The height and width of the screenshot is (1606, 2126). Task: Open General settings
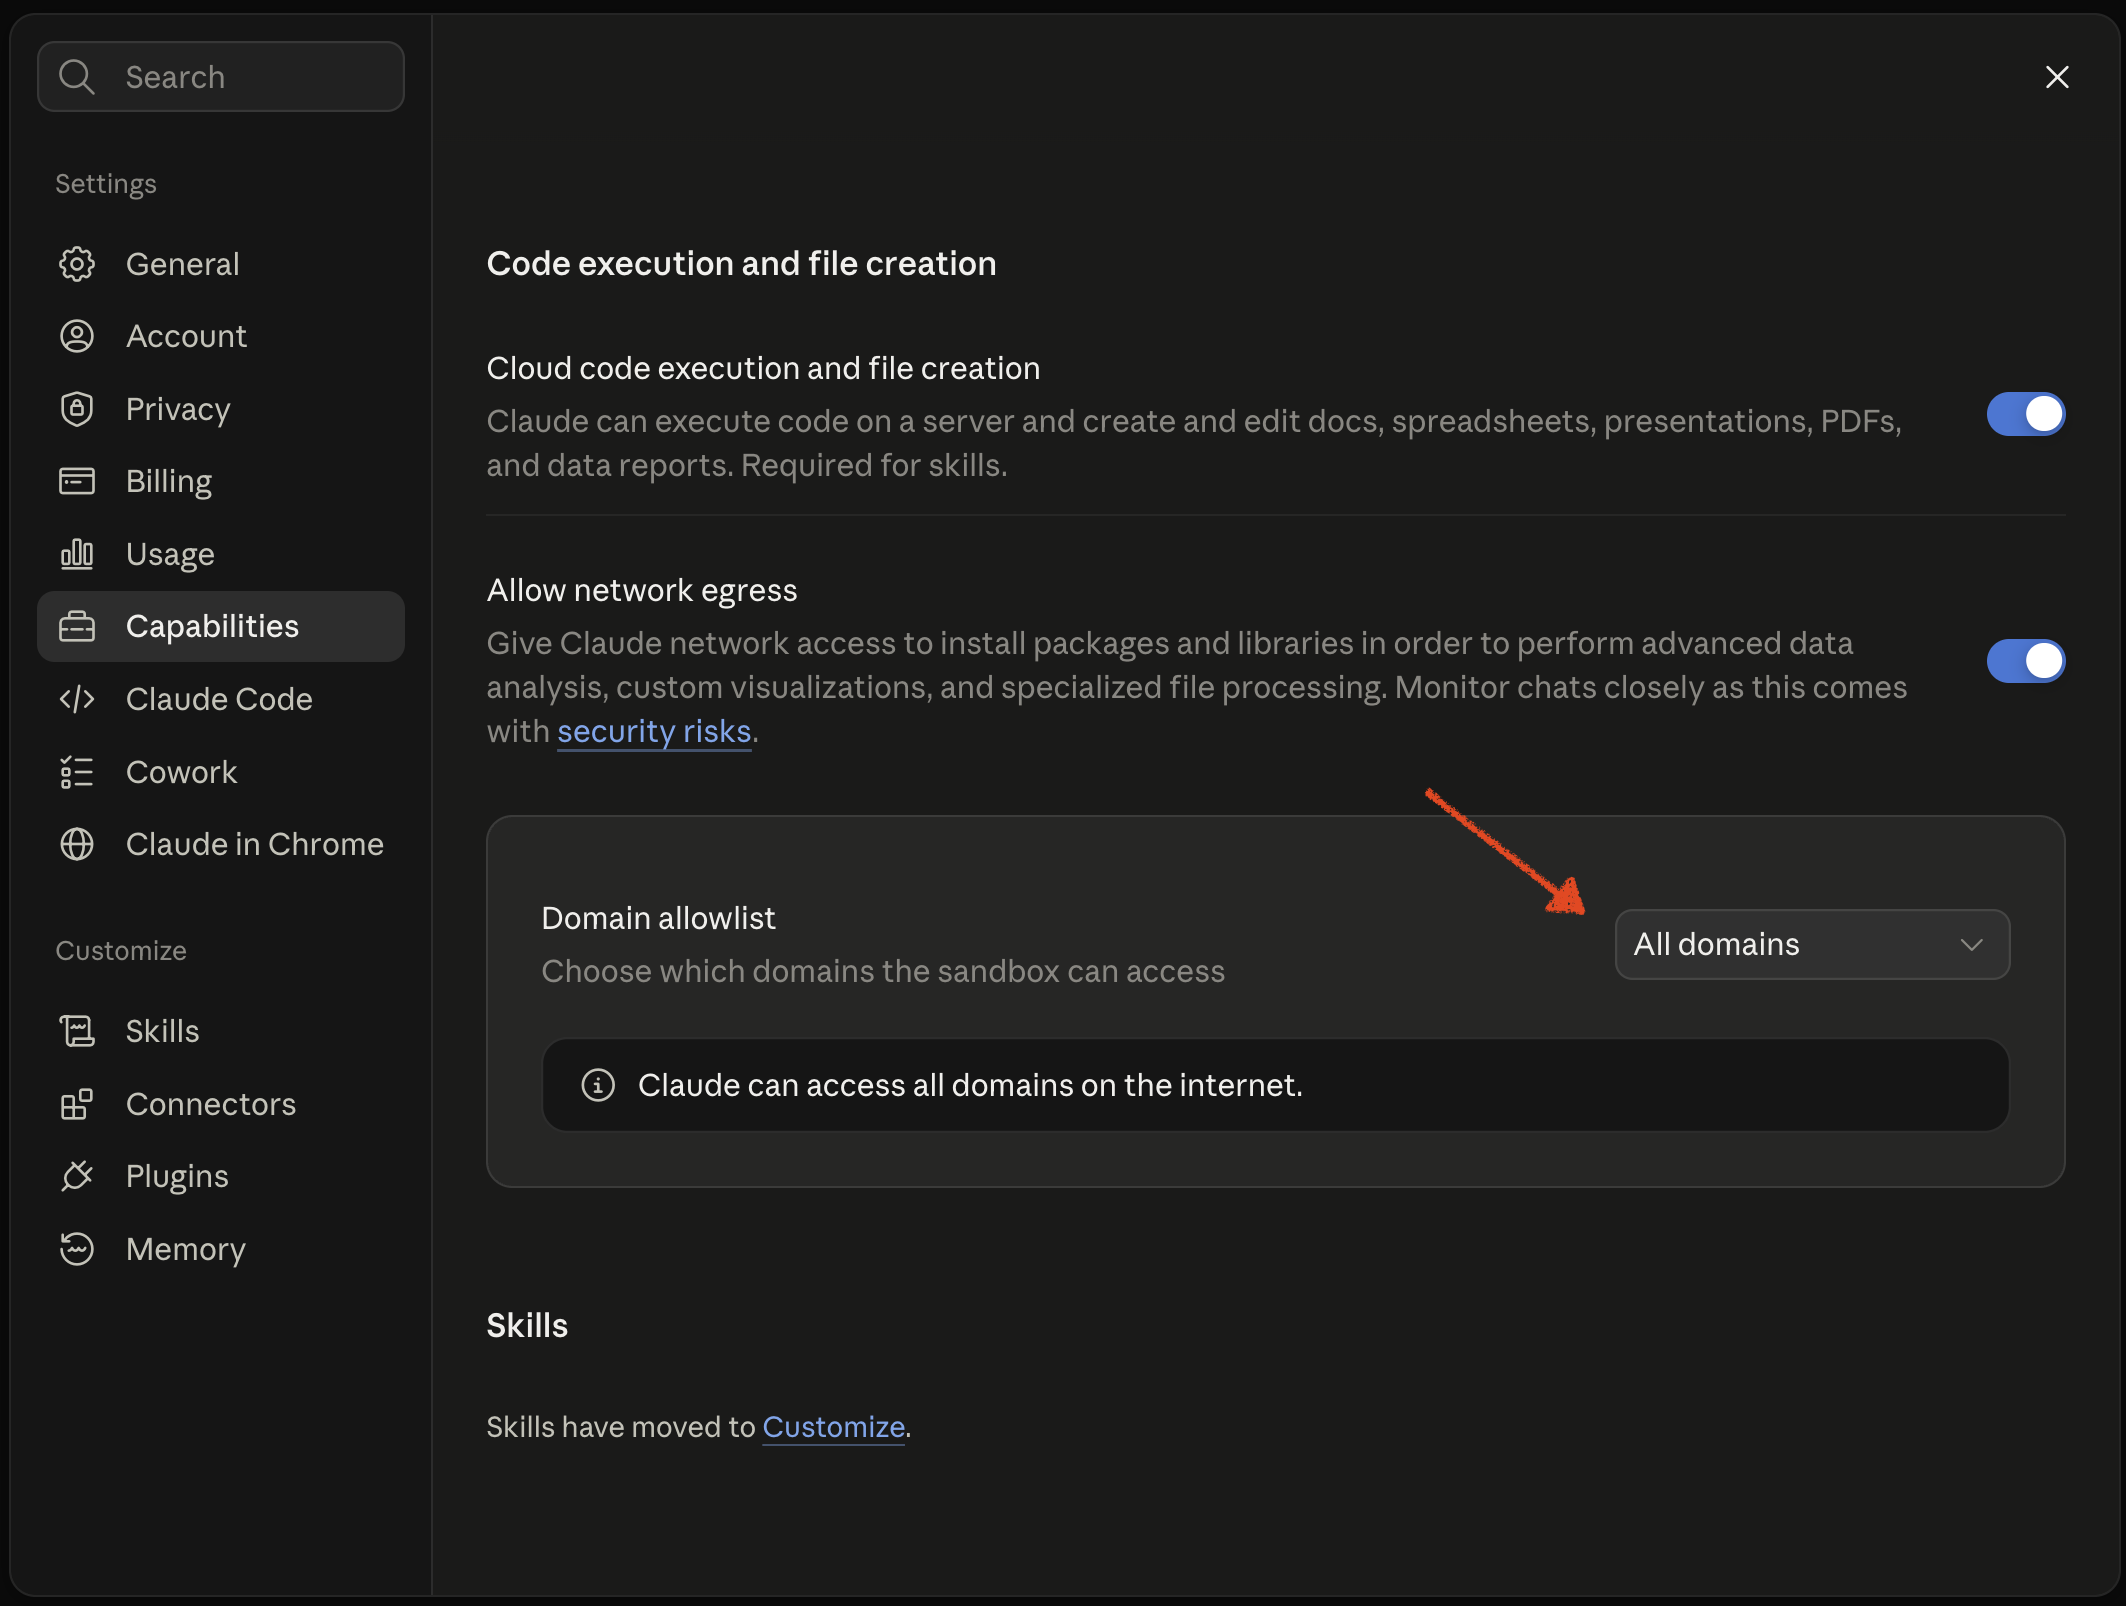[x=221, y=264]
